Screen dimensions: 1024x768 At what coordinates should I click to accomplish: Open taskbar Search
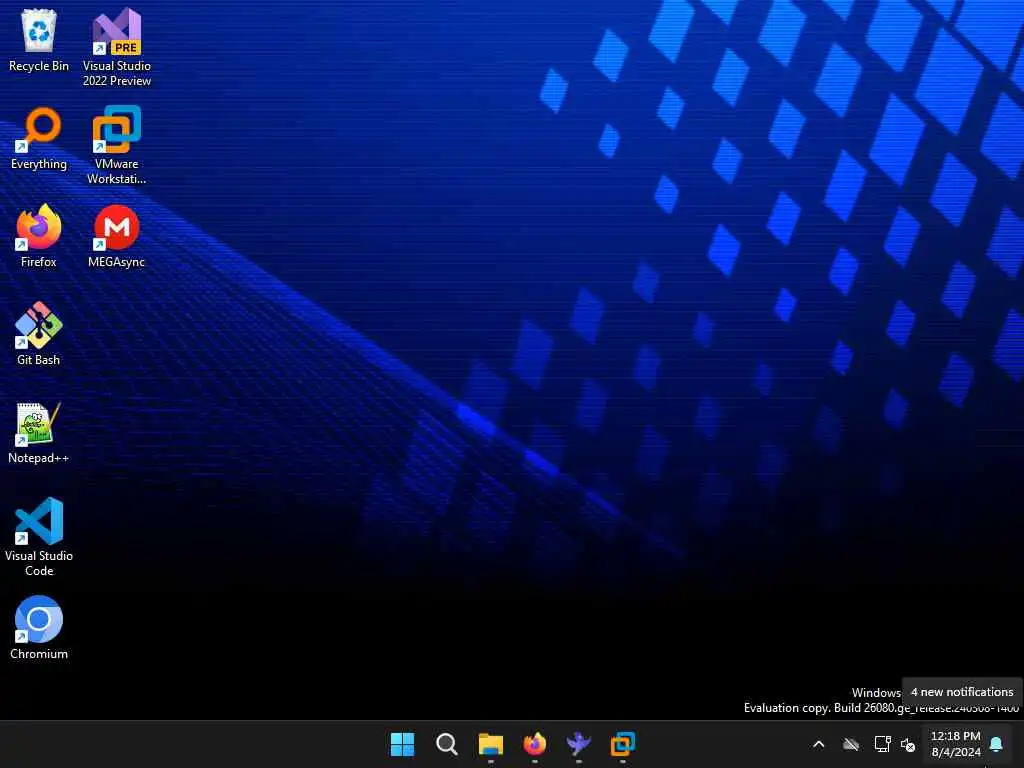[x=447, y=744]
